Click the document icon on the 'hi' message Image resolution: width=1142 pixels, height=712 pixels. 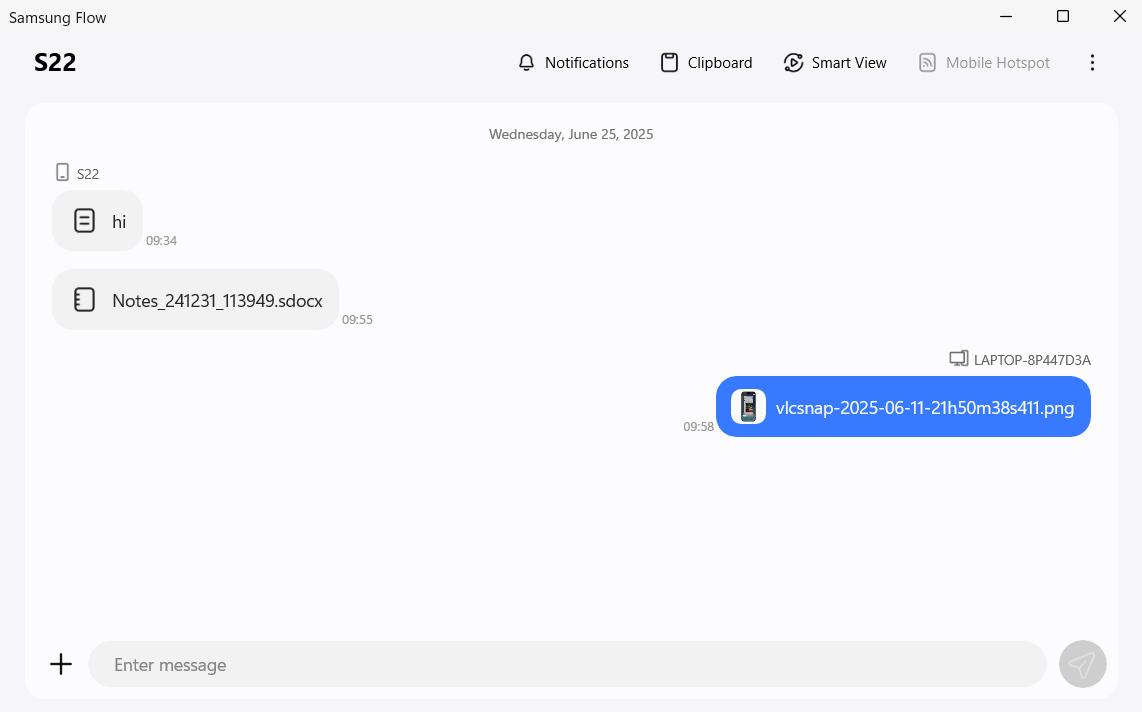[84, 220]
